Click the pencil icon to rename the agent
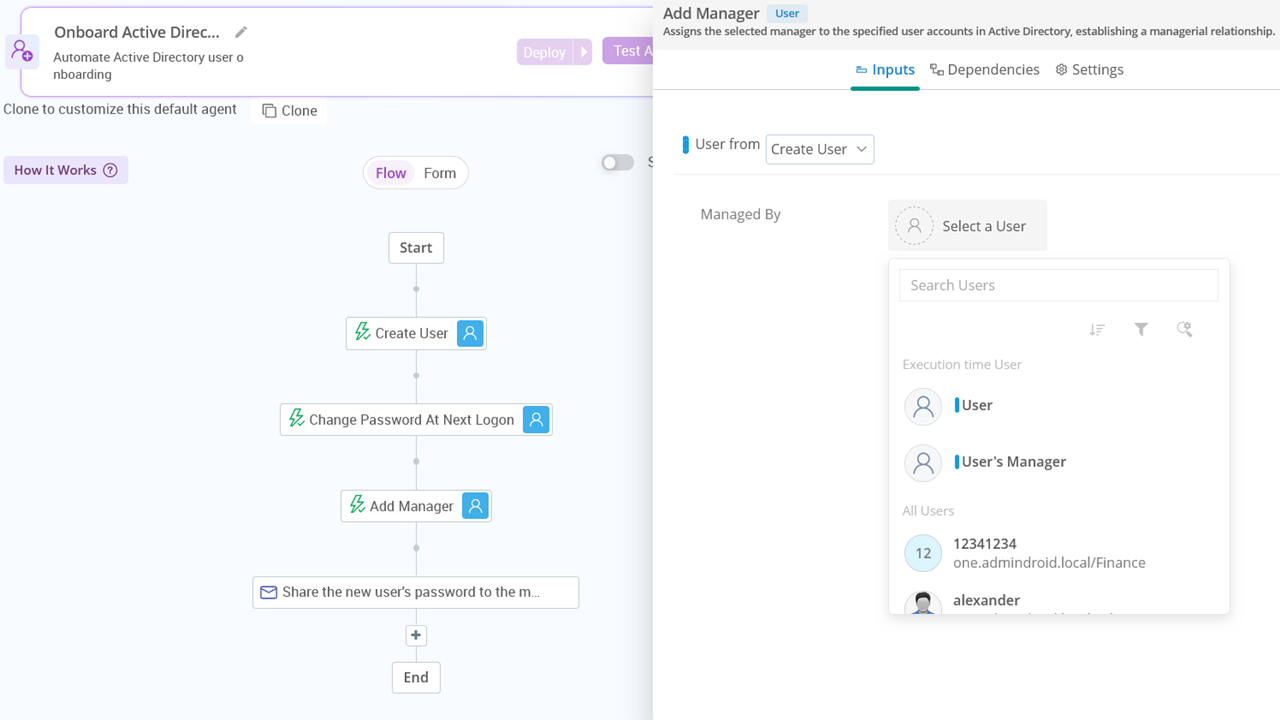Screen dimensions: 1280x720 (240, 32)
